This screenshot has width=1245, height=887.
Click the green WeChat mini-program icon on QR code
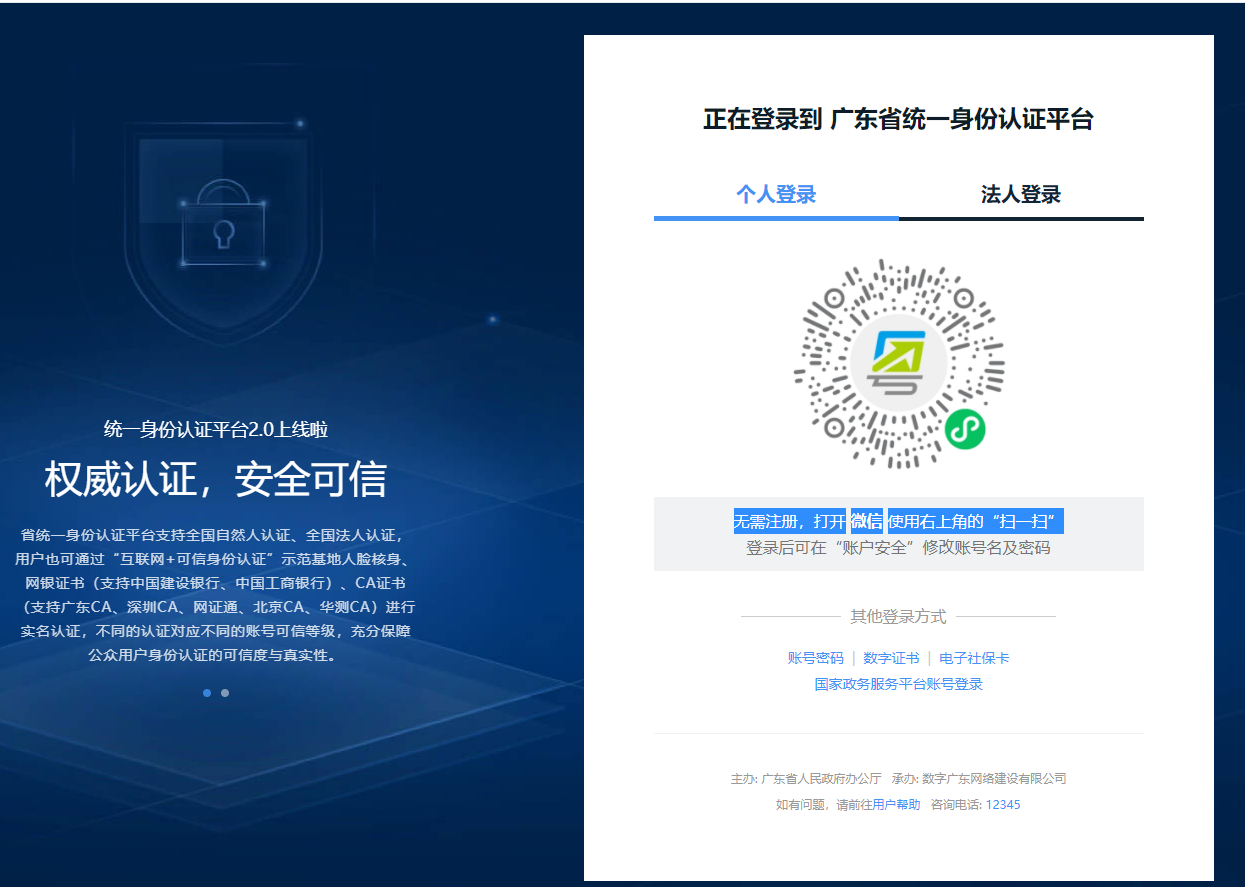click(x=965, y=429)
